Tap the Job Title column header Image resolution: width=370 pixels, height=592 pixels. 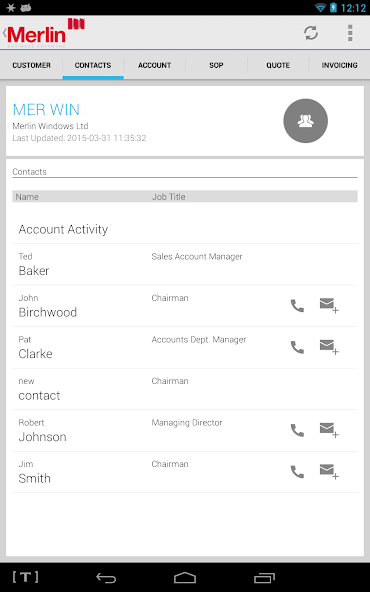(168, 197)
